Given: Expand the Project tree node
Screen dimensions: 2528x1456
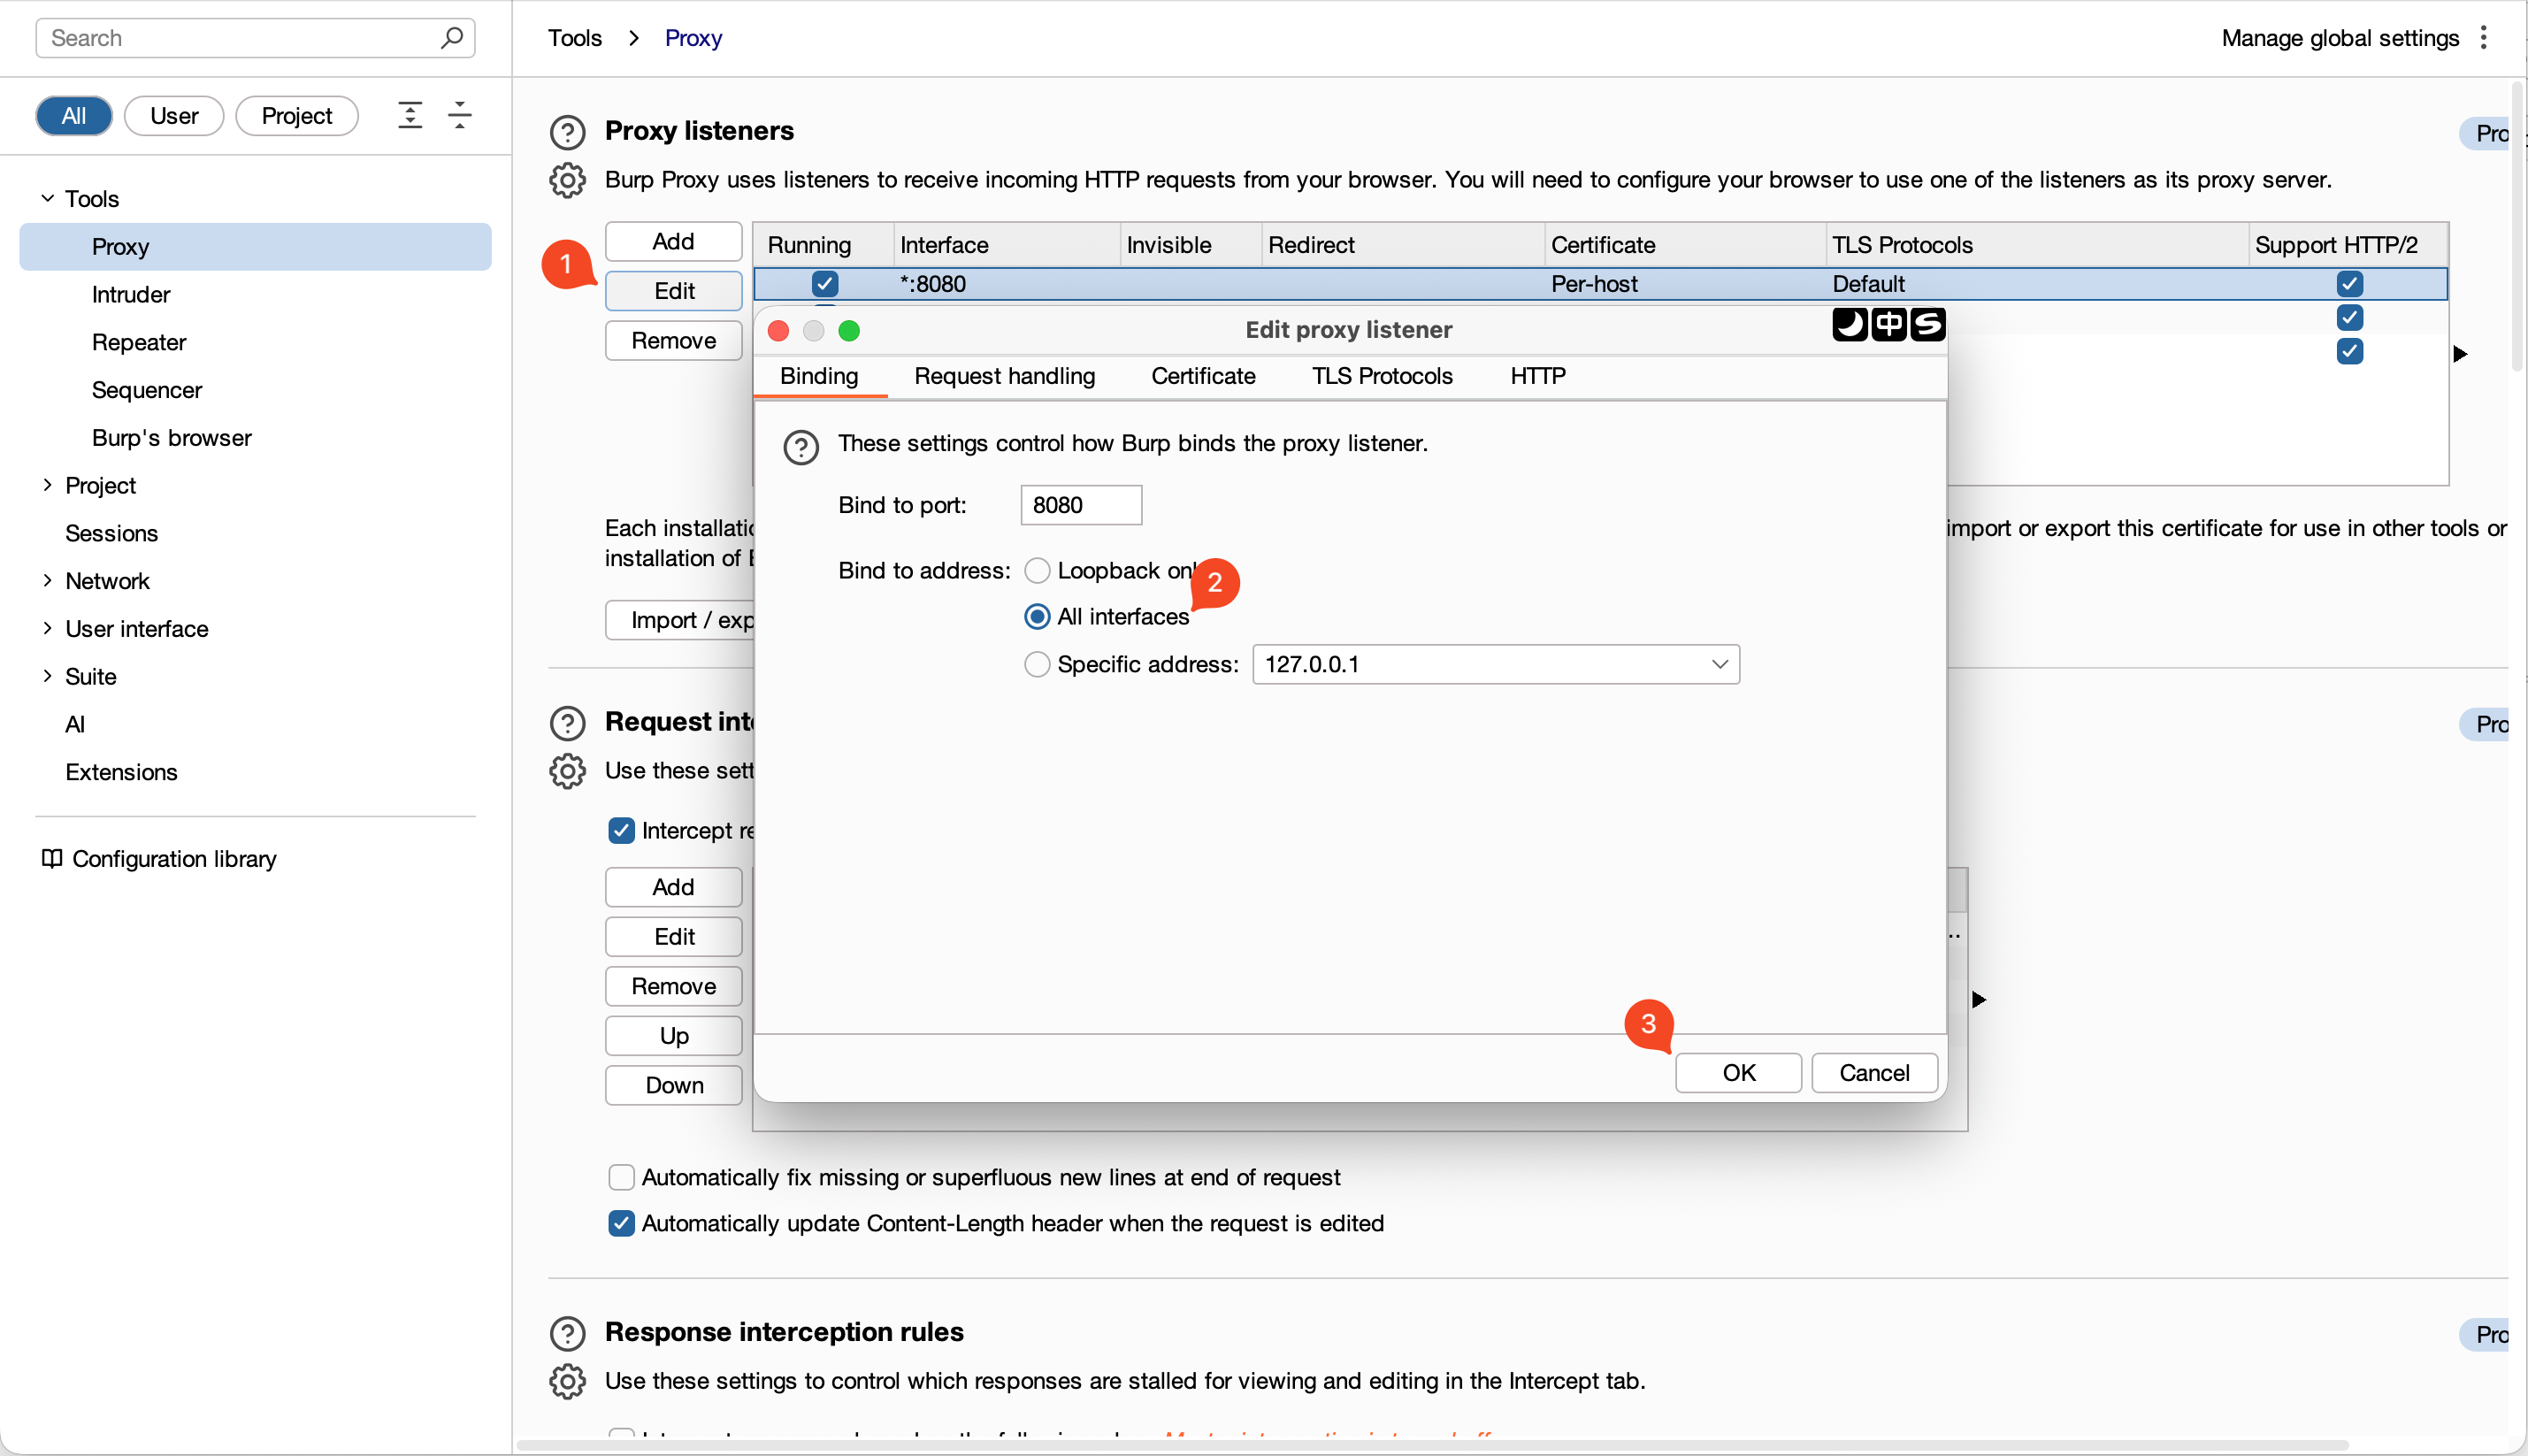Looking at the screenshot, I should point(47,485).
